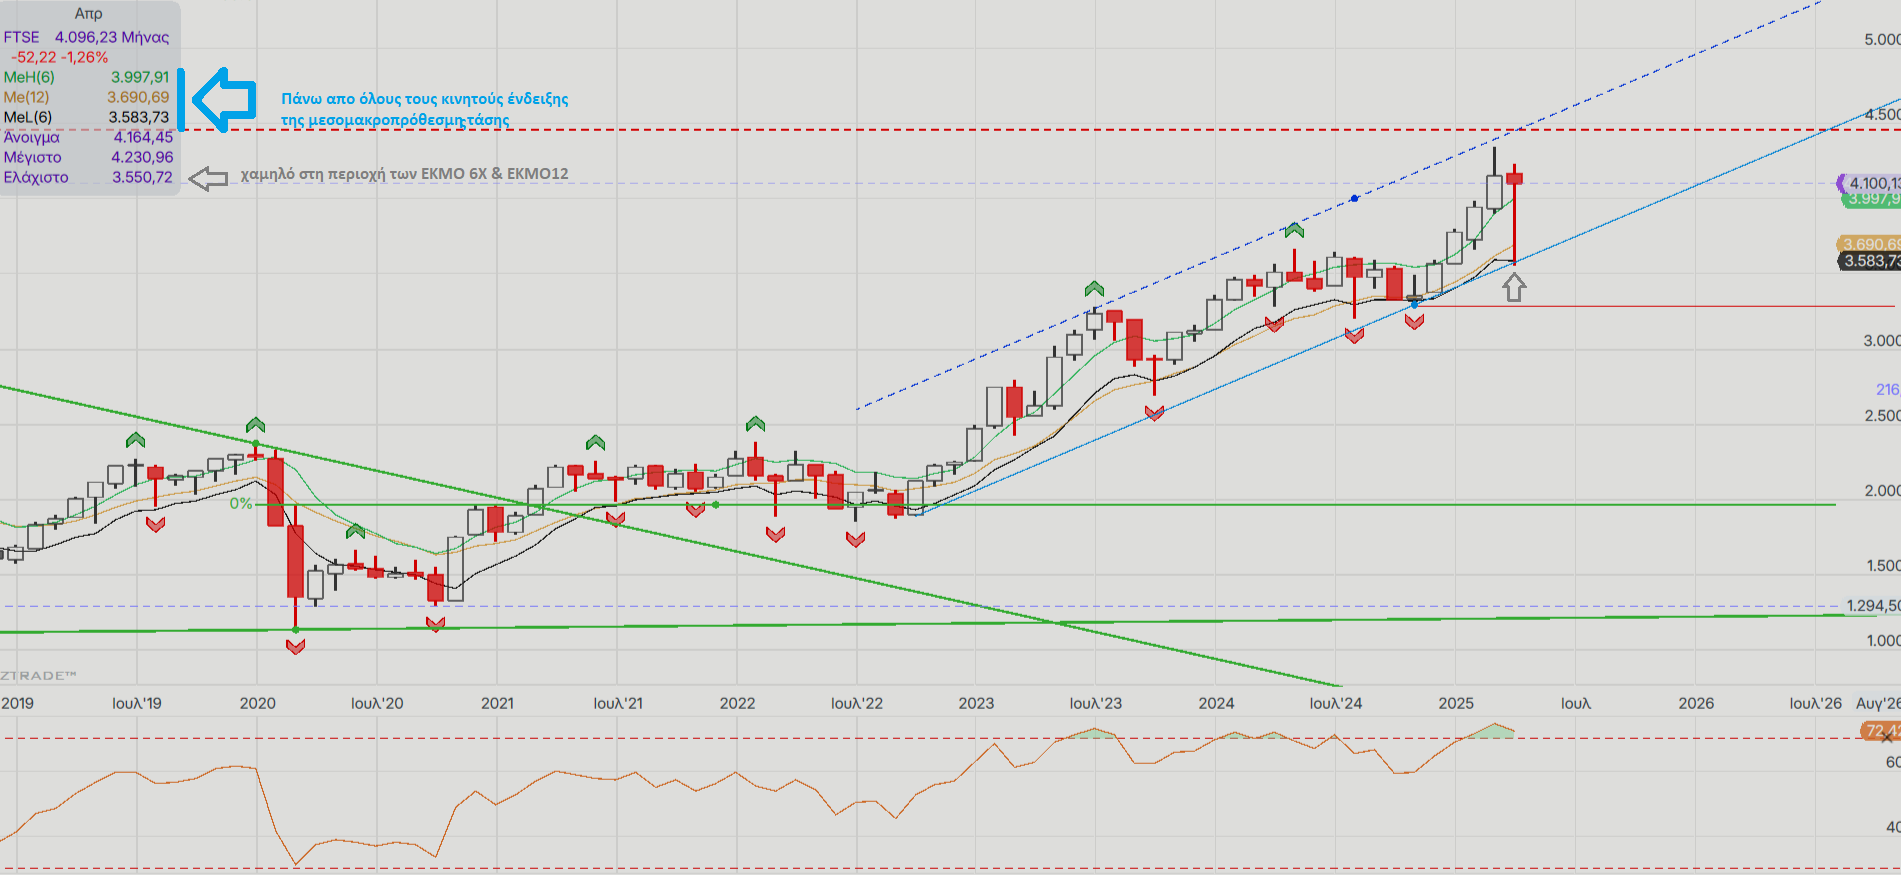
Task: Click the 2.000 price axis label
Action: point(1881,490)
